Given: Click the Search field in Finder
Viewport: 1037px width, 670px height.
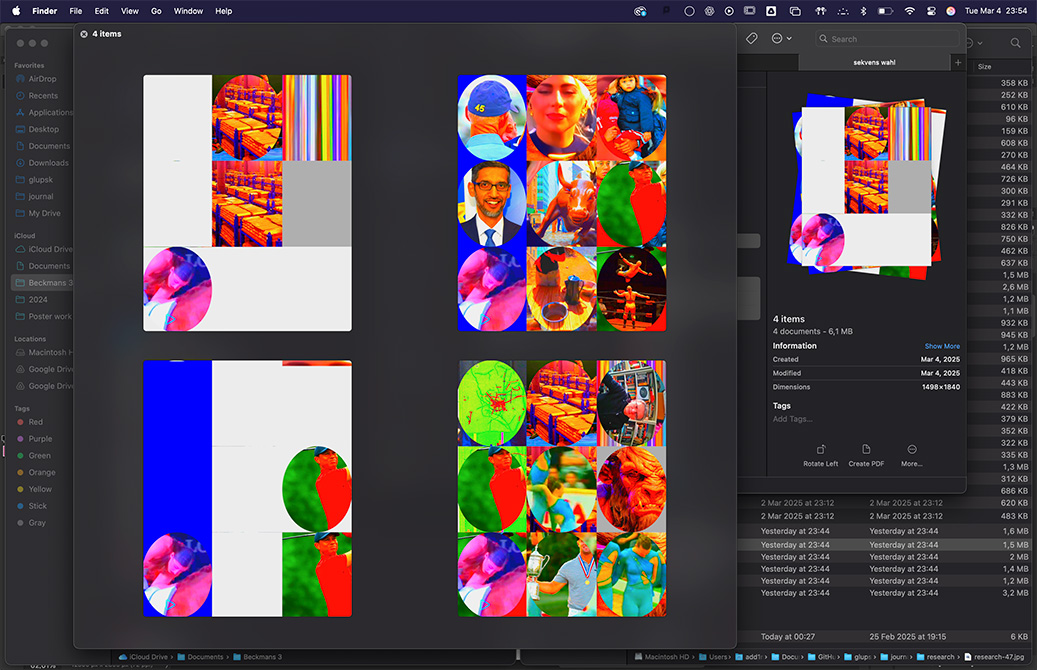Looking at the screenshot, I should click(x=885, y=39).
